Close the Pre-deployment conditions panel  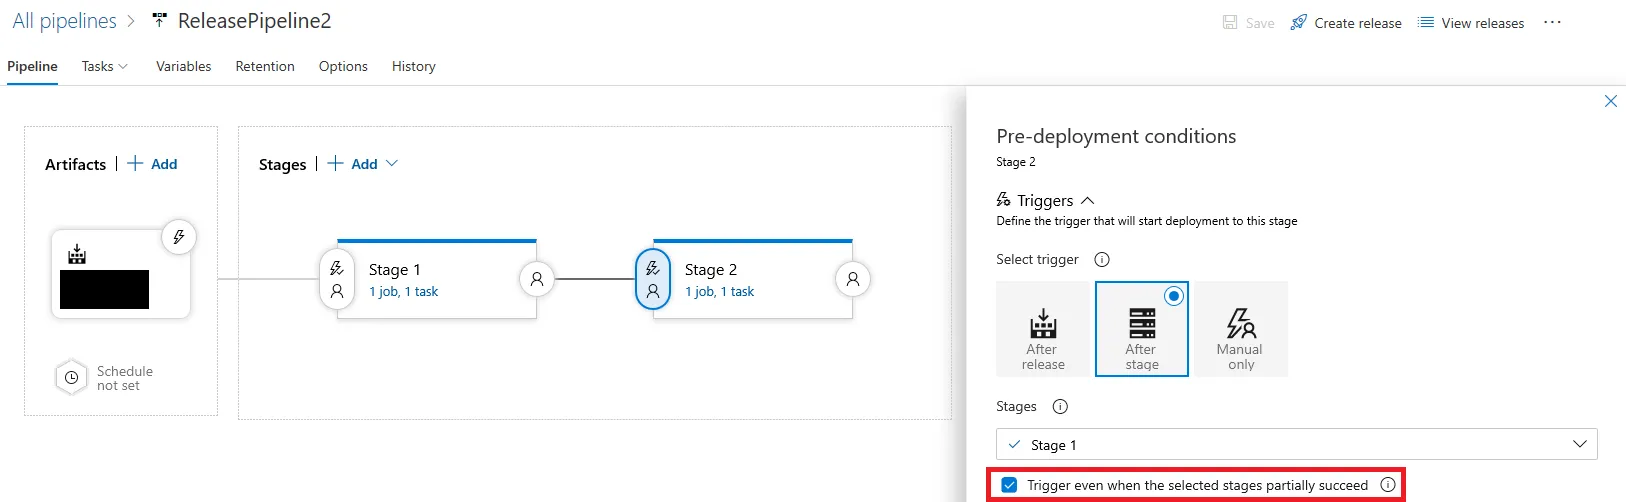coord(1610,101)
